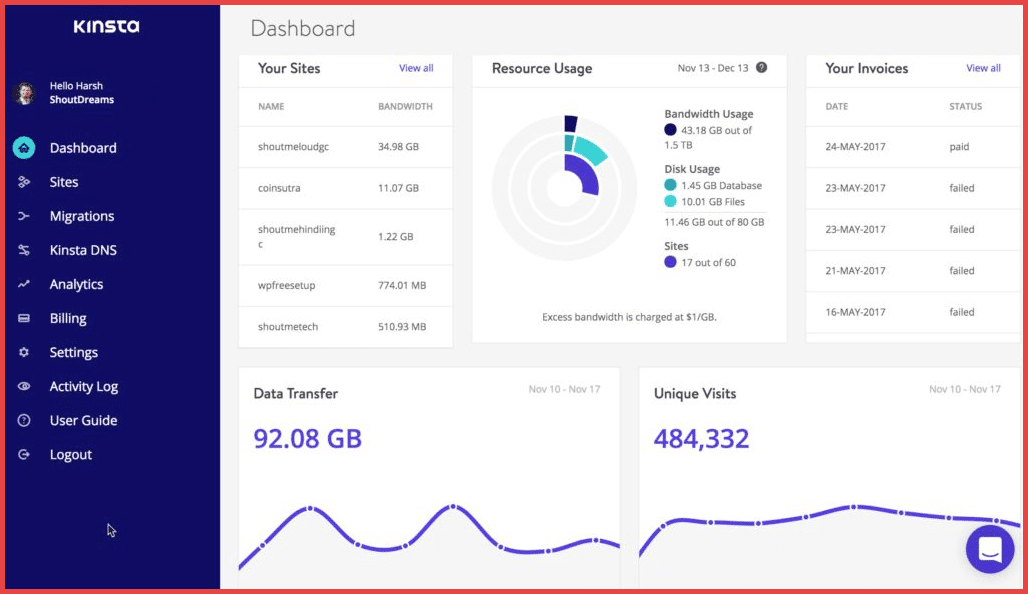Screen dimensions: 1028x594
Task: Click the Migrations arrow icon
Action: [x=24, y=216]
